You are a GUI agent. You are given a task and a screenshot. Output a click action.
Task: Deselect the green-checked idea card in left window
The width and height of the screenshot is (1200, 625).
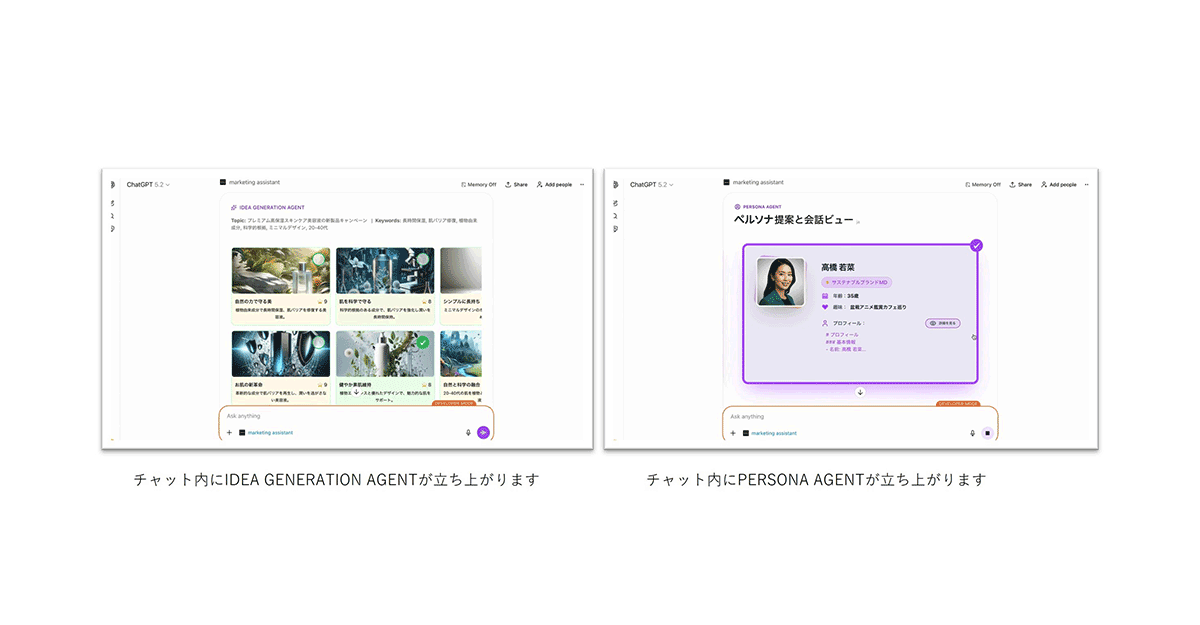tap(423, 342)
